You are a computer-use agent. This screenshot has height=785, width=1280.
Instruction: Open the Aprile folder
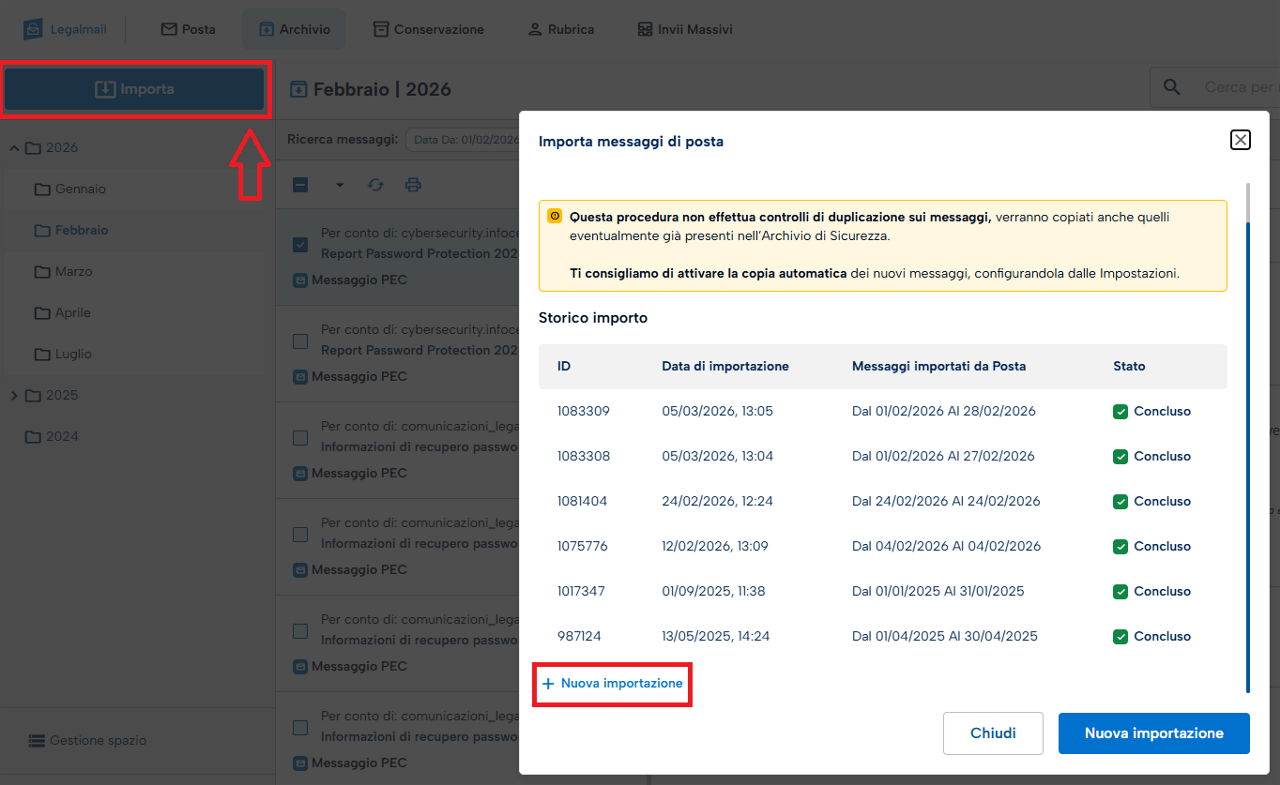click(x=62, y=313)
